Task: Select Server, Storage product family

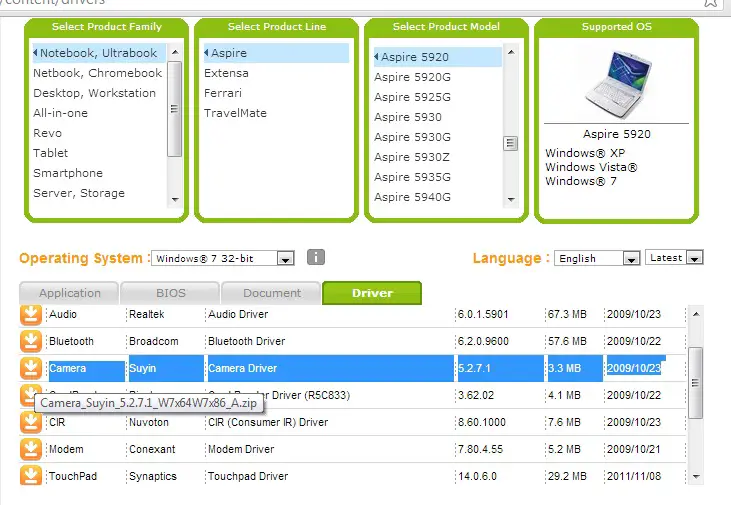Action: coord(79,193)
